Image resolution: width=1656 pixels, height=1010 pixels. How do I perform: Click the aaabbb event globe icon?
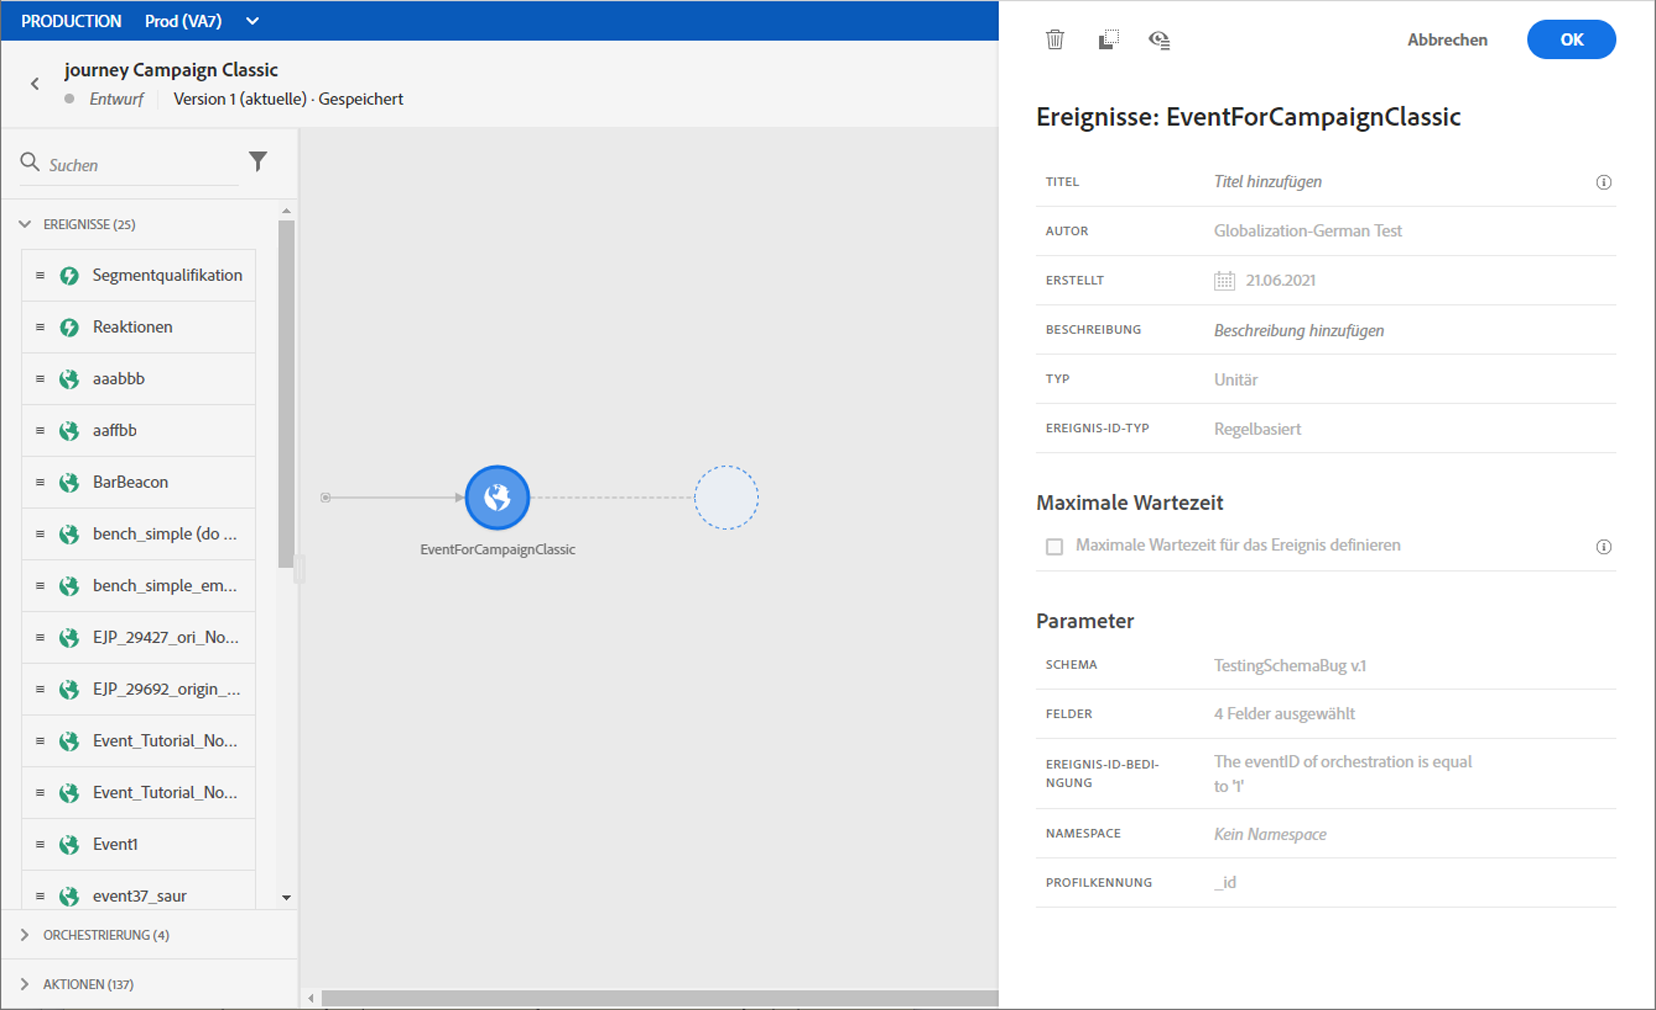69,379
